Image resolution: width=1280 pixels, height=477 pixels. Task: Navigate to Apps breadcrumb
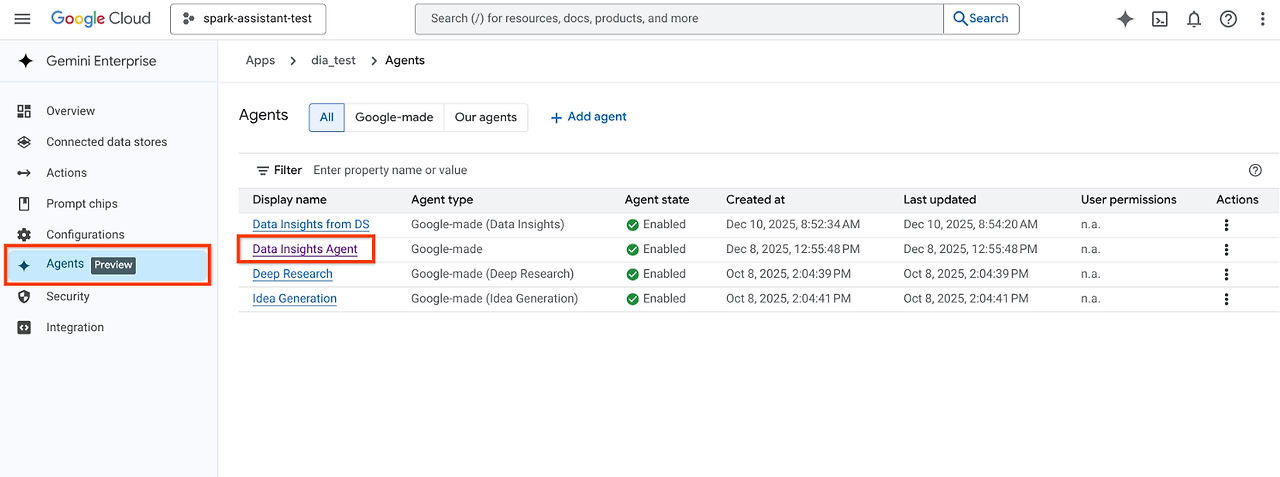[260, 60]
